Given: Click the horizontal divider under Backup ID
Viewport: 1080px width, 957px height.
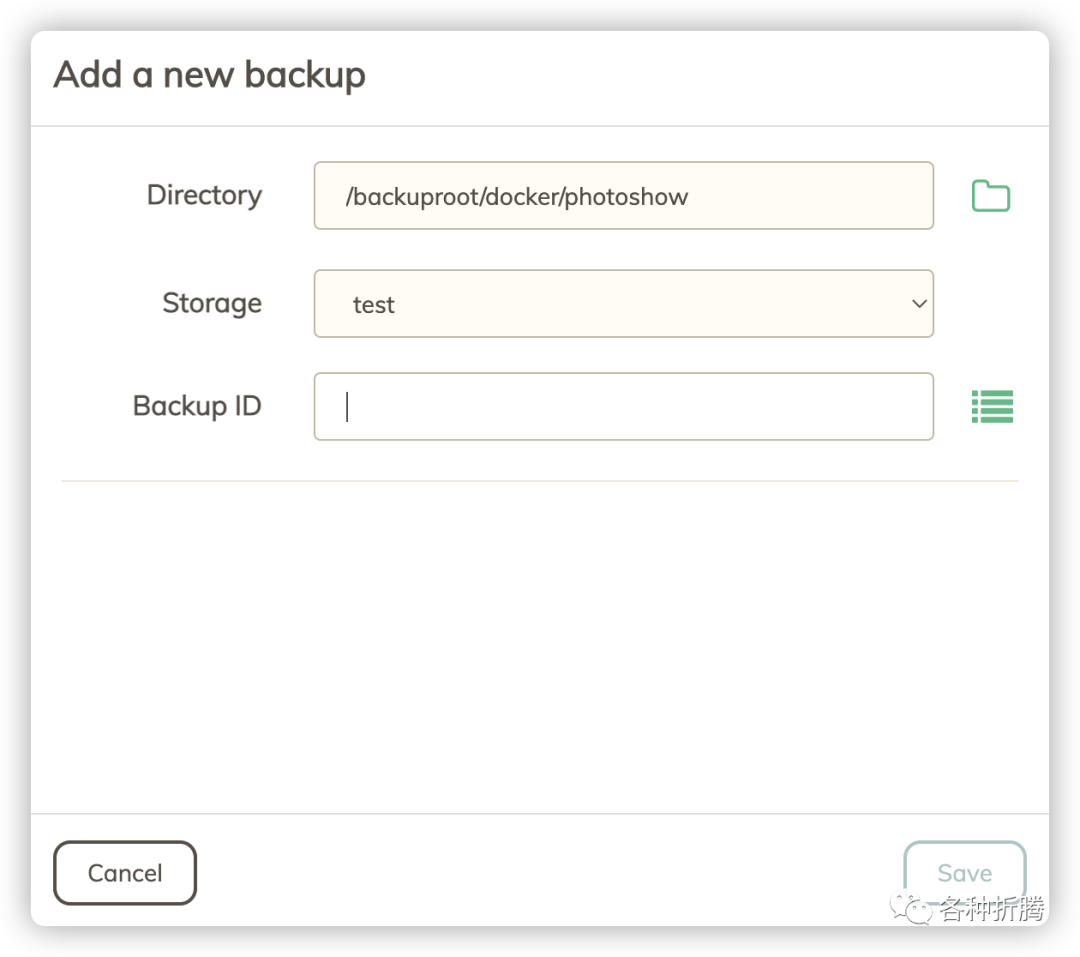Looking at the screenshot, I should (540, 481).
